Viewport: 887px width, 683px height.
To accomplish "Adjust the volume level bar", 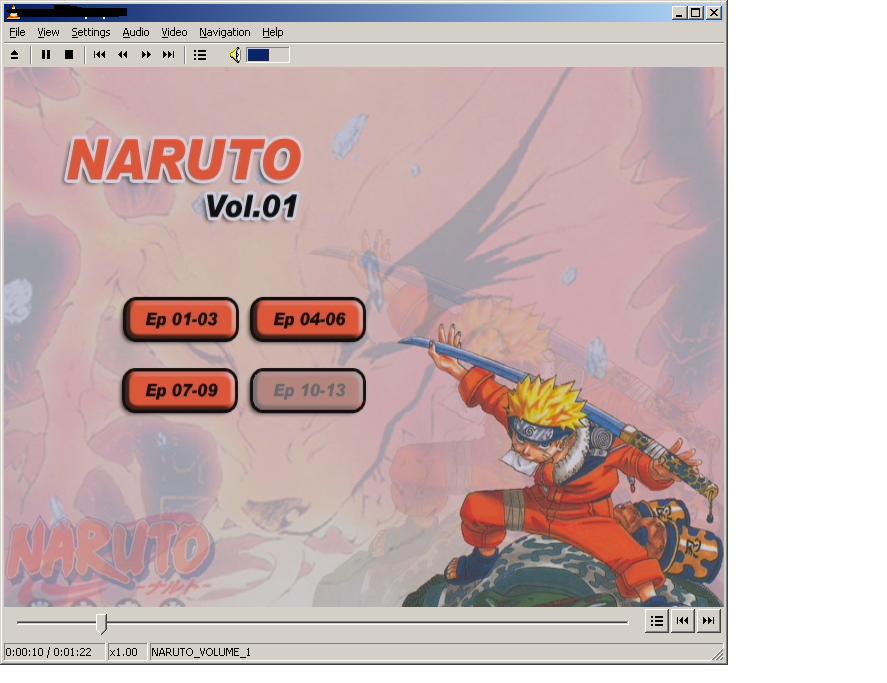I will (x=268, y=55).
